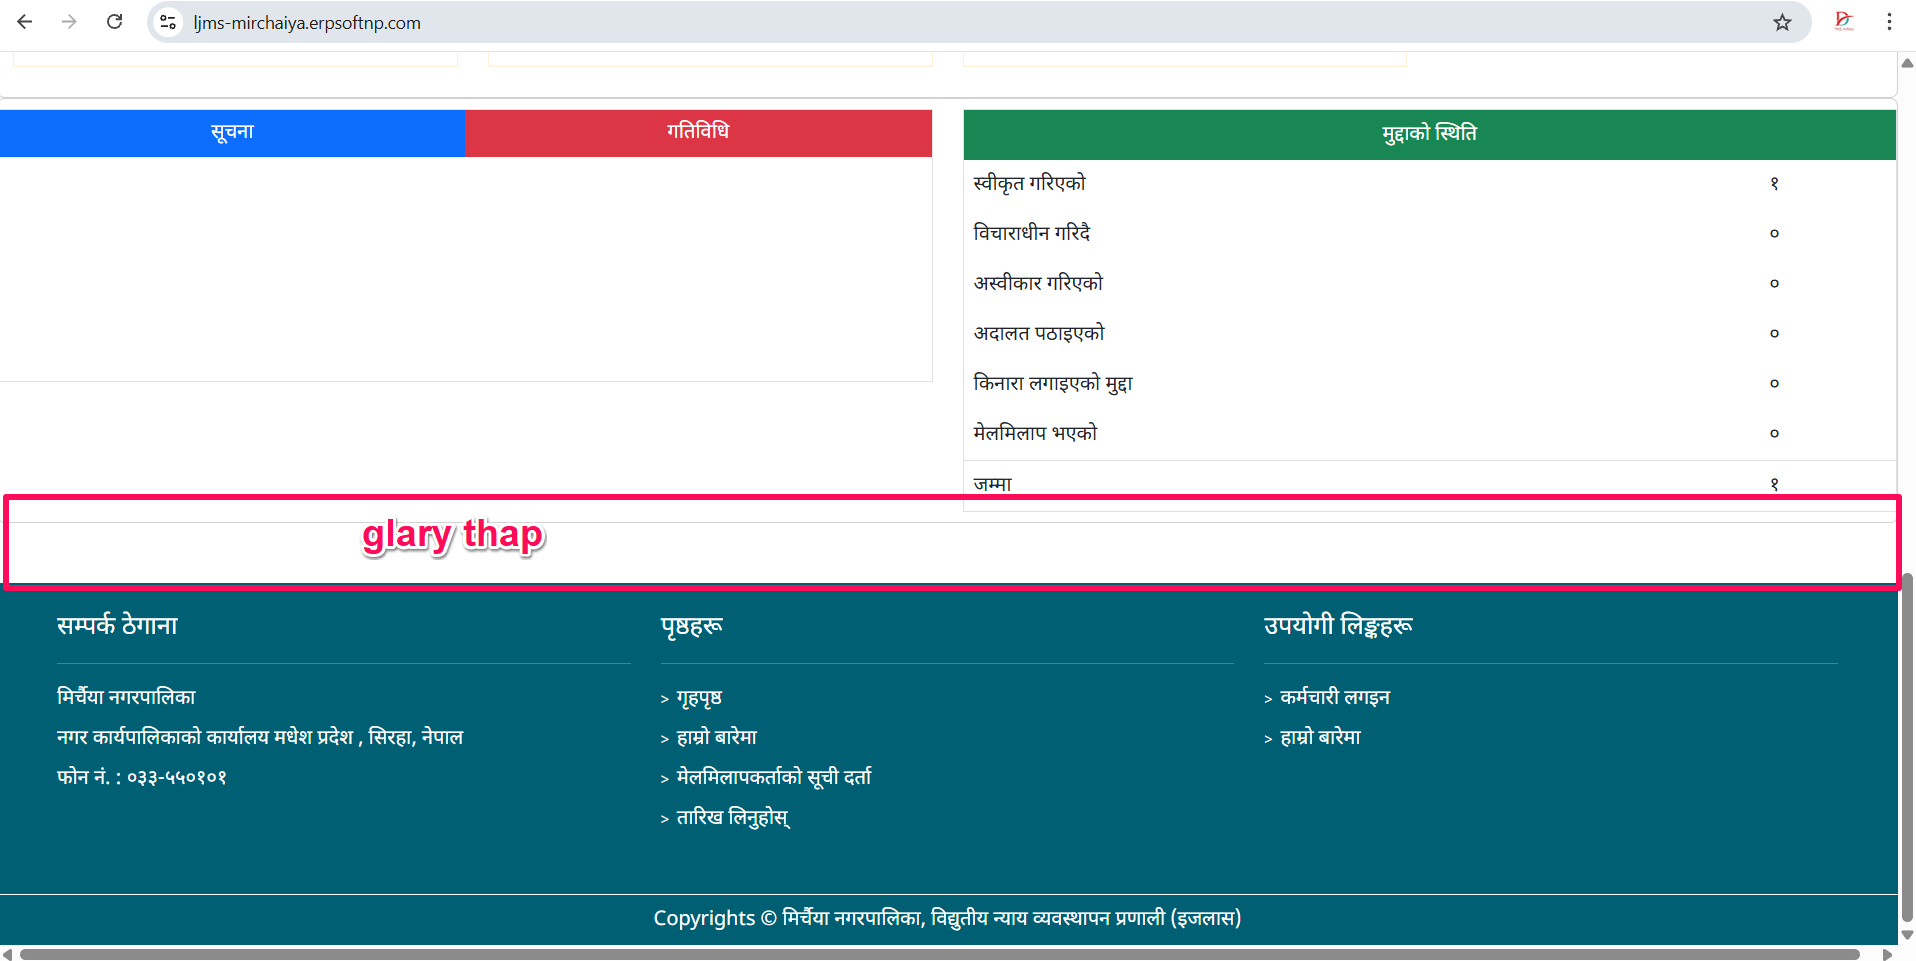Open हाम्रो बारेमा under उपयोगी लिङ्कहरू

point(1320,738)
